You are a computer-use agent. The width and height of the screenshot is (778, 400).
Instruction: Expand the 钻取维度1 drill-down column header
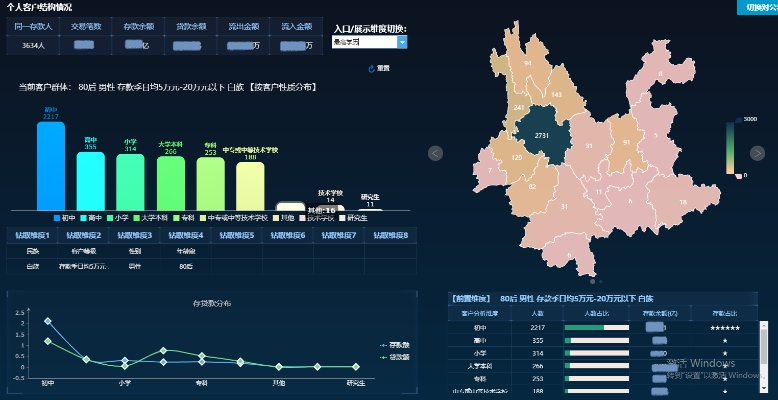point(32,235)
